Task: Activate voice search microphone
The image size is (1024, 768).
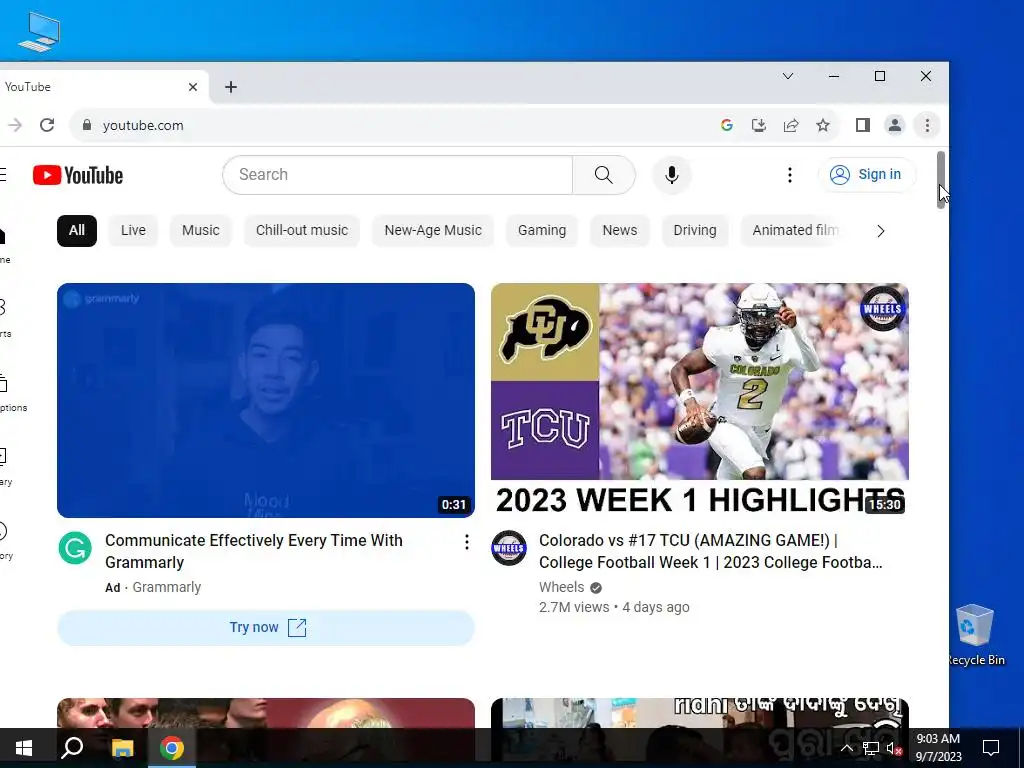Action: click(671, 175)
